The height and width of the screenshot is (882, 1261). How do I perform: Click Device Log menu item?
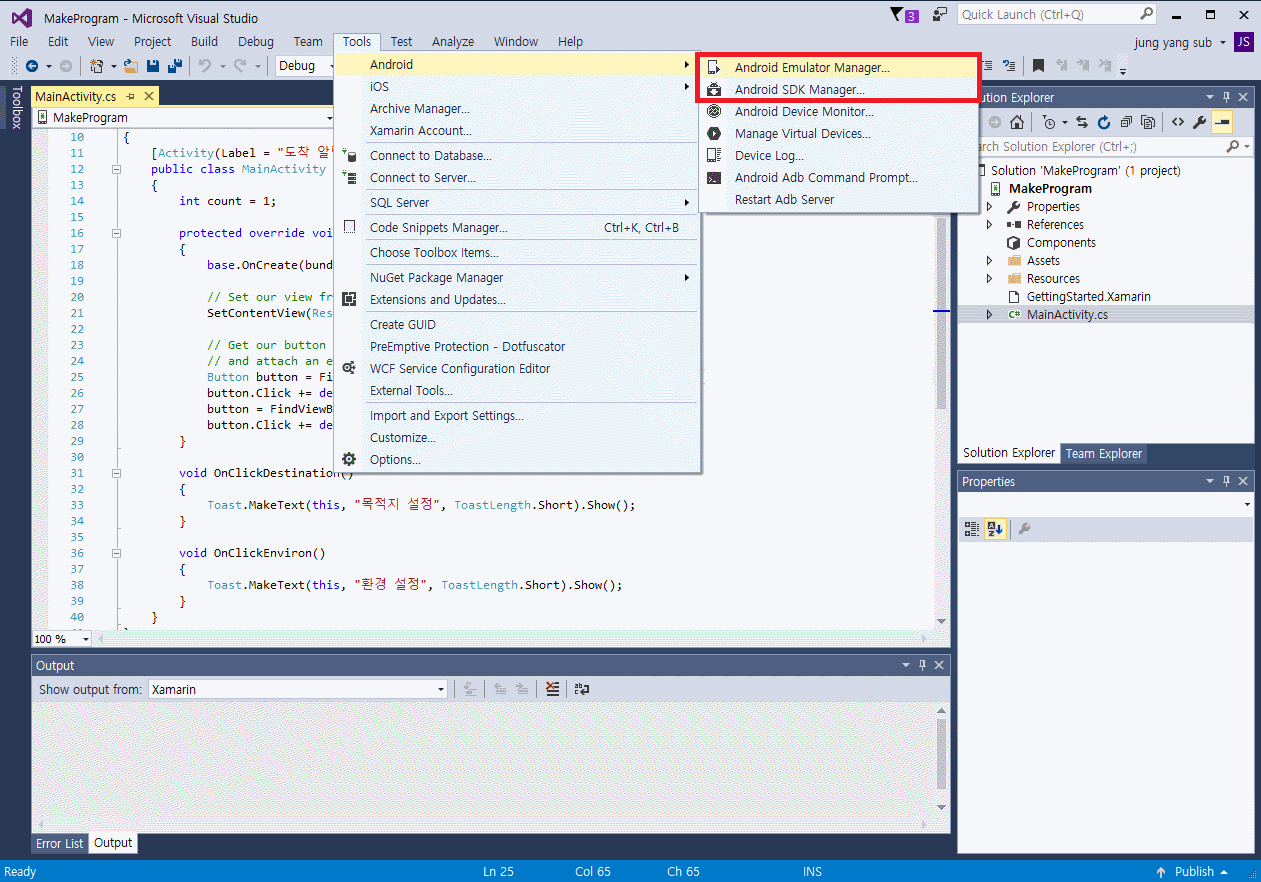click(x=838, y=156)
